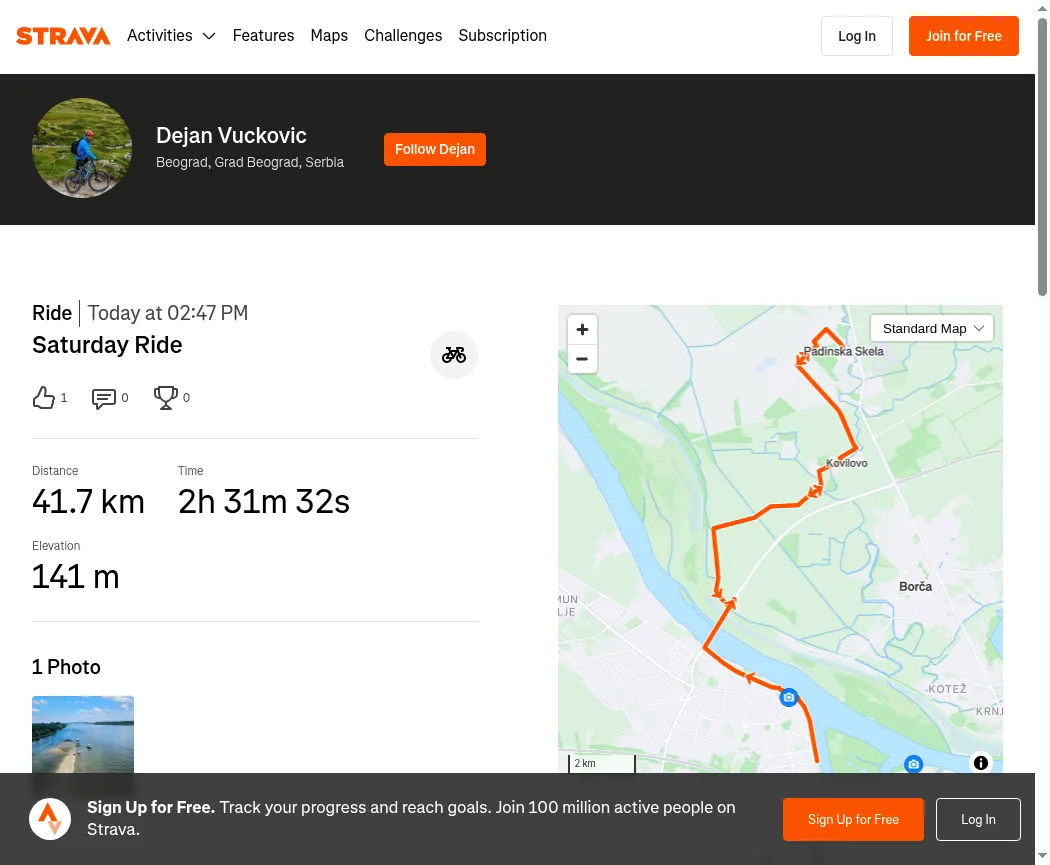
Task: Expand the Activities dropdown menu
Action: click(x=171, y=35)
